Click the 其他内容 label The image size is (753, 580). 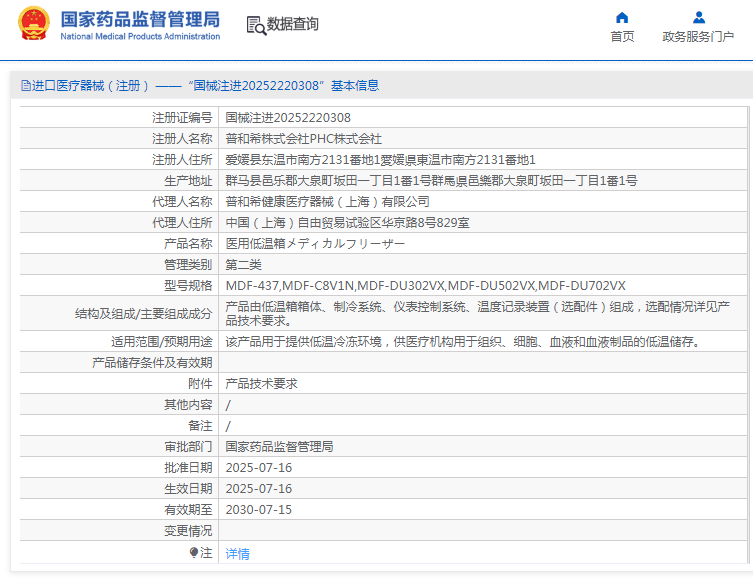pos(188,405)
